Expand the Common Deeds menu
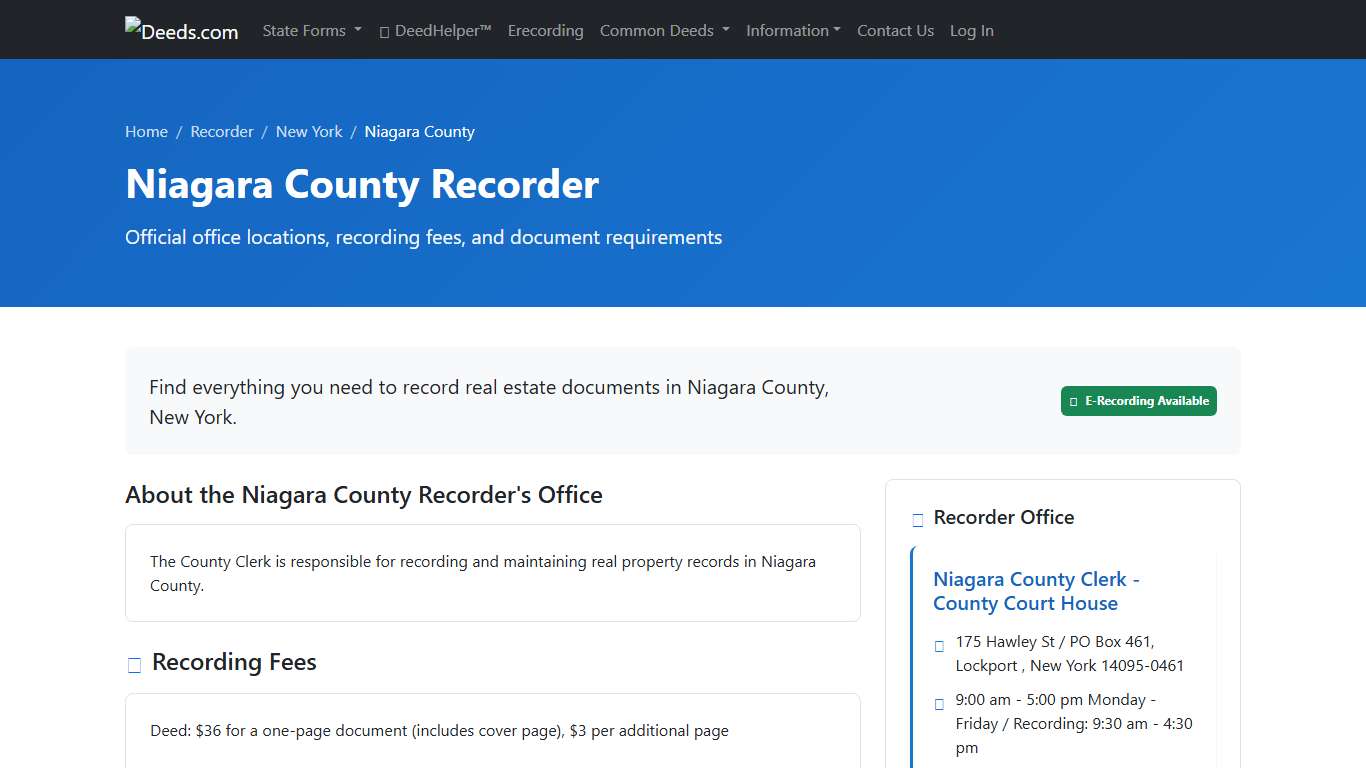Viewport: 1366px width, 768px height. pos(664,30)
